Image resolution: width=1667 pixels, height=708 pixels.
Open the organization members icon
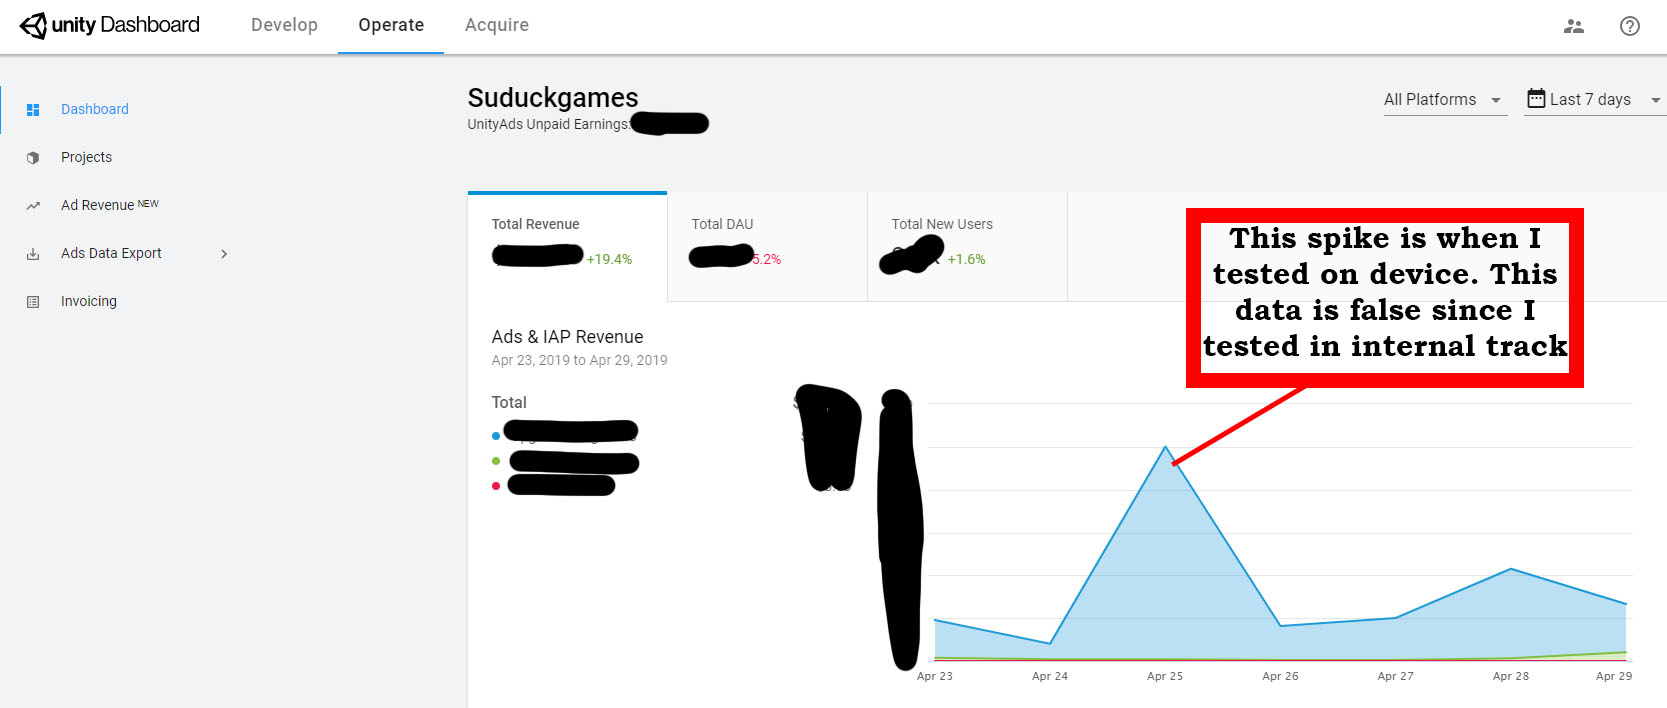[x=1574, y=26]
